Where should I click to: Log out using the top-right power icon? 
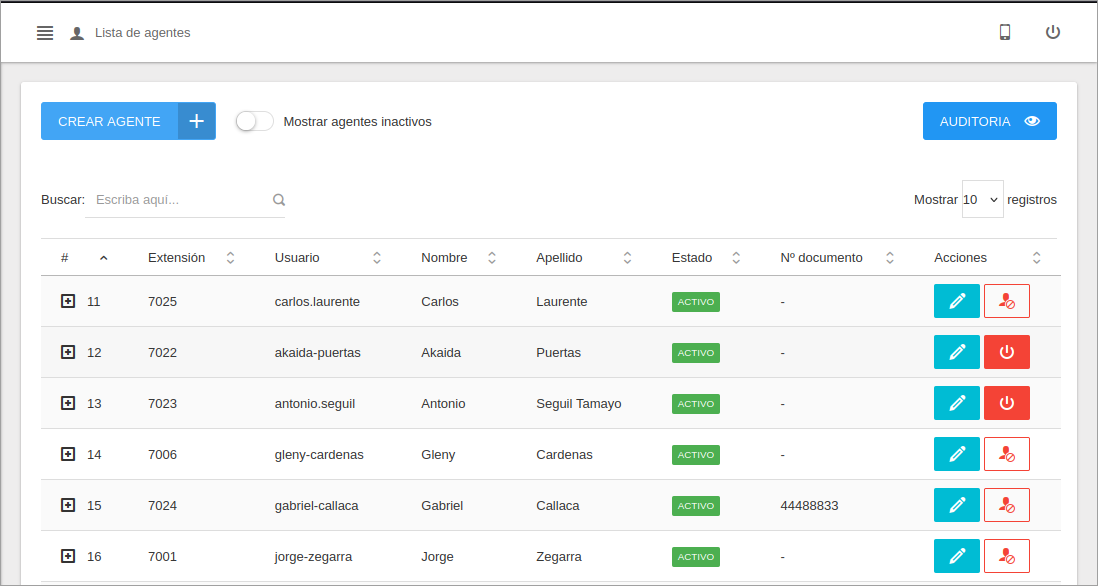(1053, 31)
